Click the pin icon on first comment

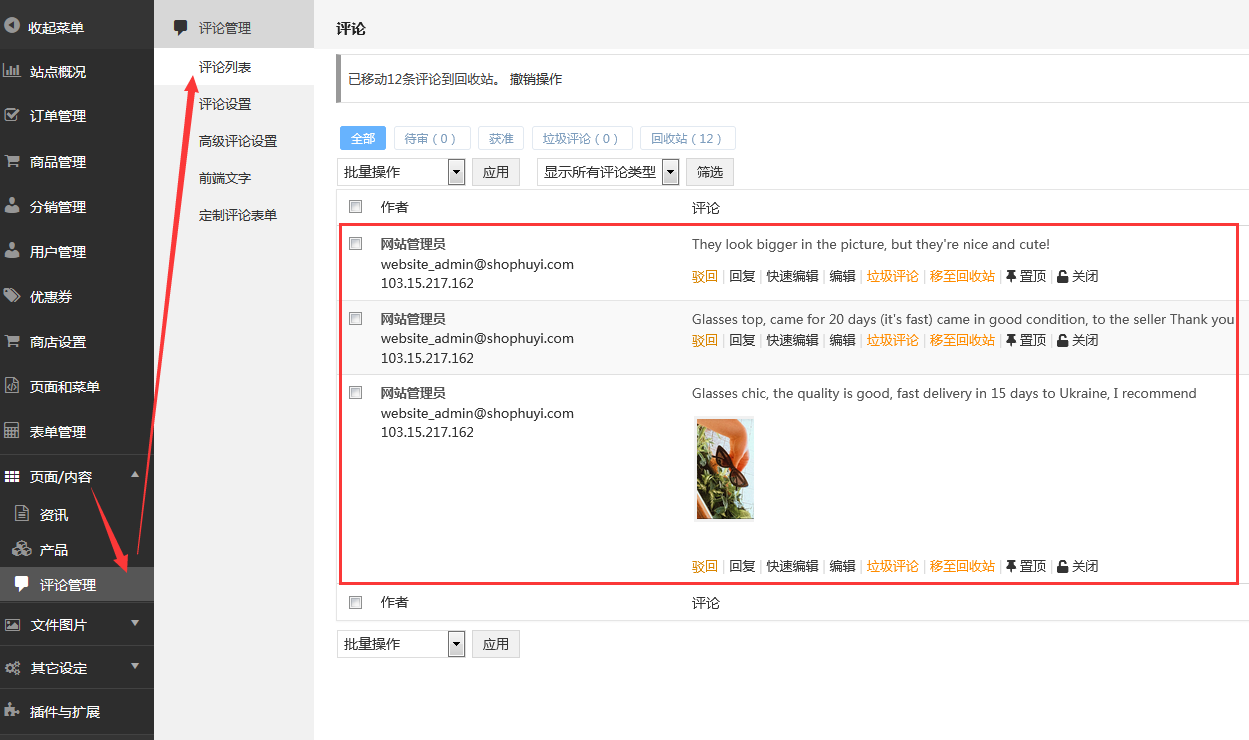point(1010,276)
